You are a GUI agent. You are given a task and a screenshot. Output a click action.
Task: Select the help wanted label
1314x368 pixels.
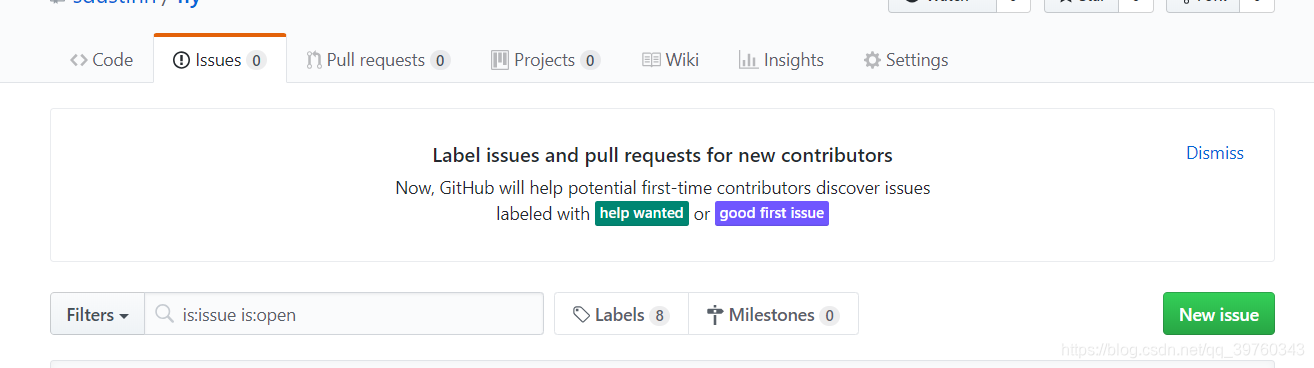pyautogui.click(x=642, y=213)
